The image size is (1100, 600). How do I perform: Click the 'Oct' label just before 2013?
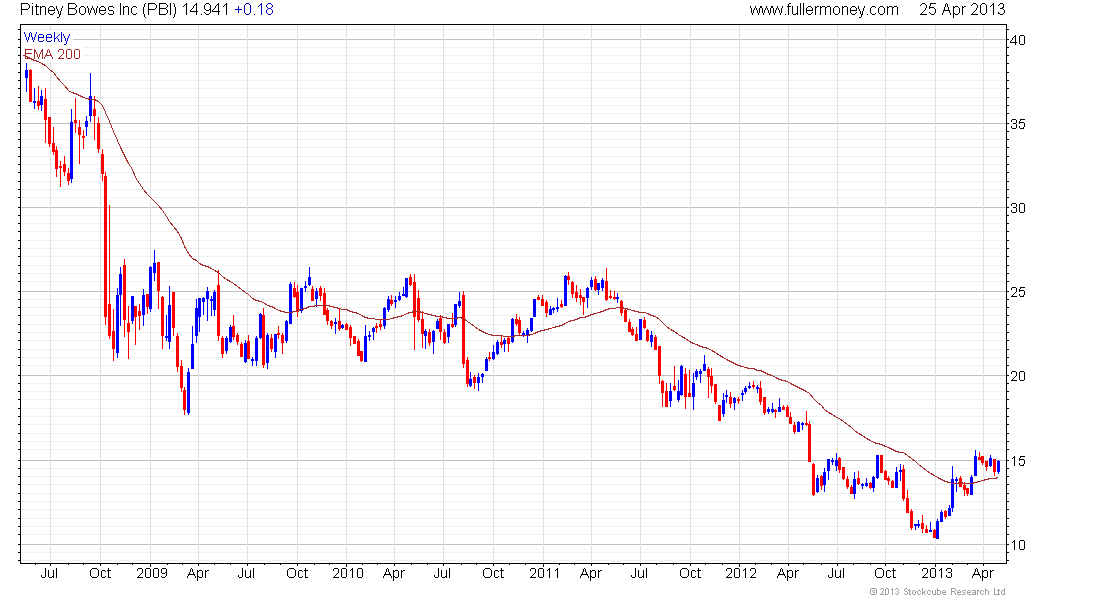coord(885,573)
